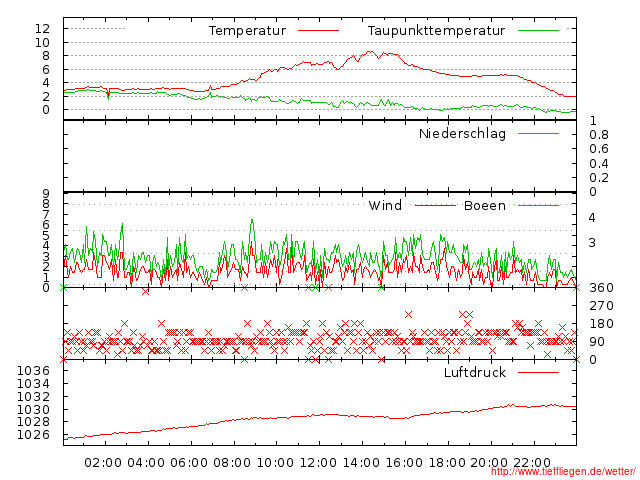Click the red Wind legend line
The image size is (640, 480).
tap(435, 205)
